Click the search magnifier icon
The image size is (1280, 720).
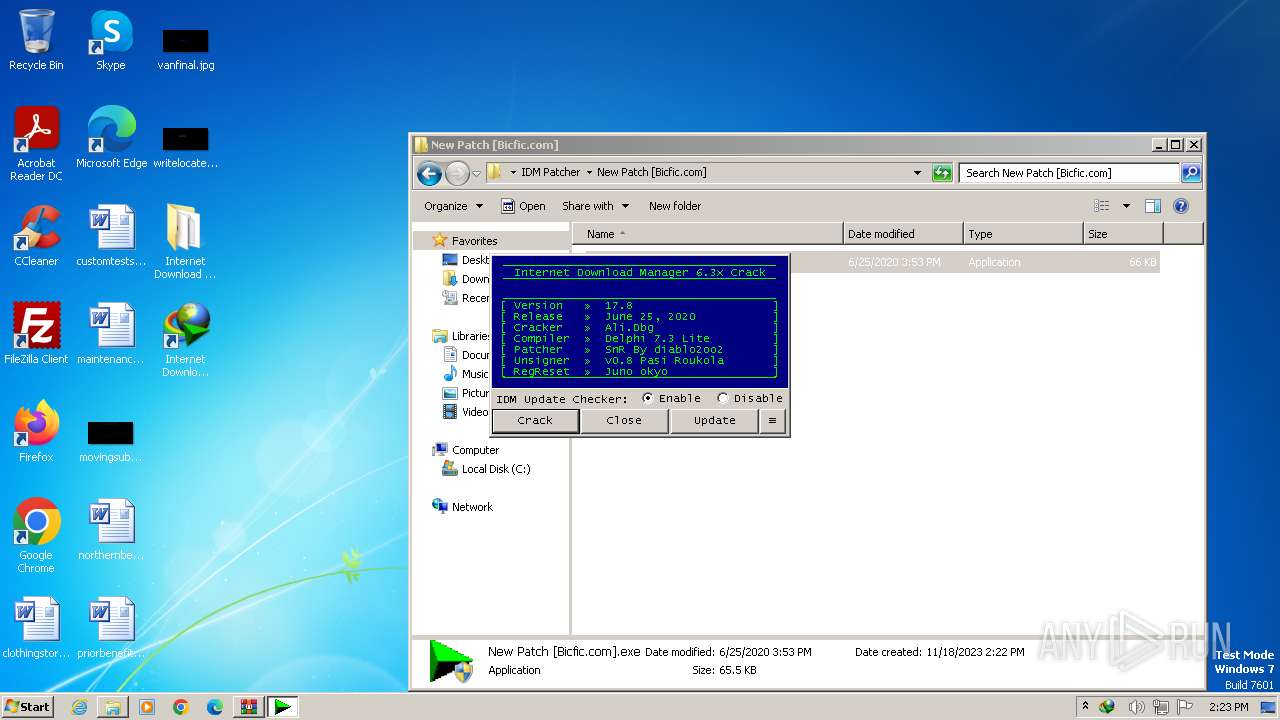[1191, 173]
